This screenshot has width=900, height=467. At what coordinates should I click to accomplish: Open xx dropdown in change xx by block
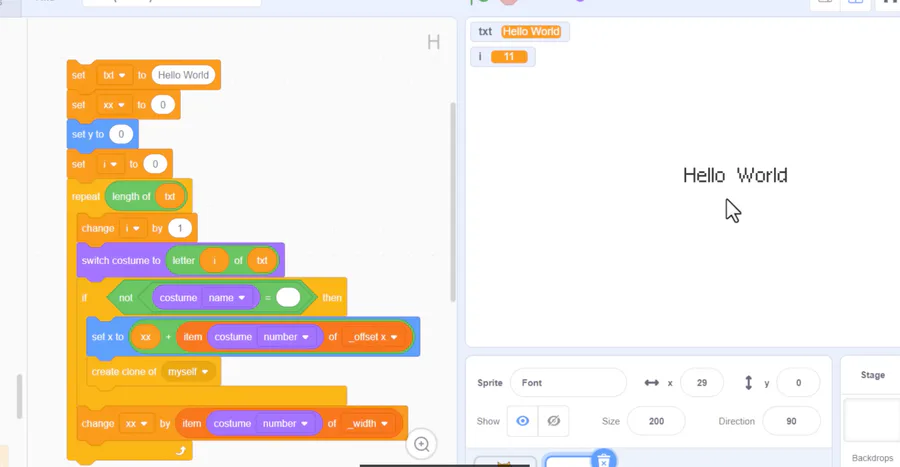137,423
